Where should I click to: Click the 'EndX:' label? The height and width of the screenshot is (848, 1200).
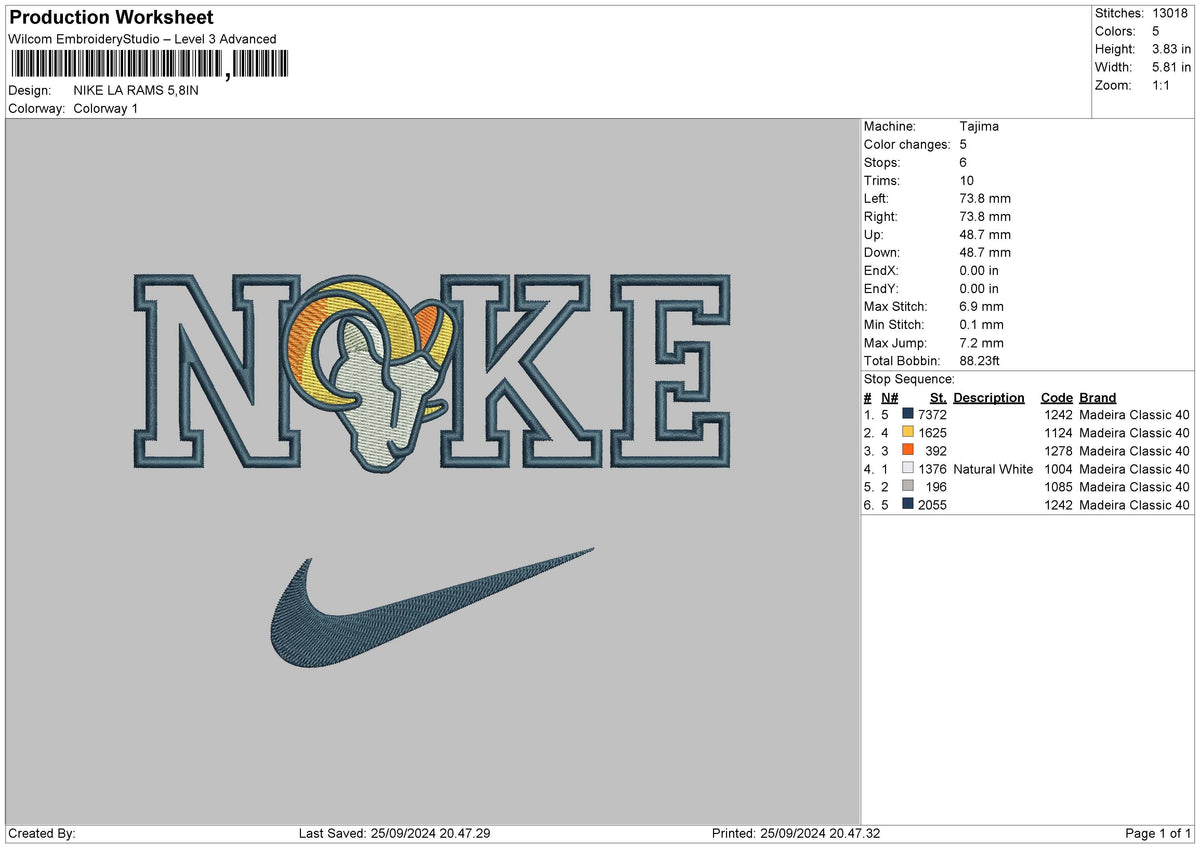tap(881, 270)
